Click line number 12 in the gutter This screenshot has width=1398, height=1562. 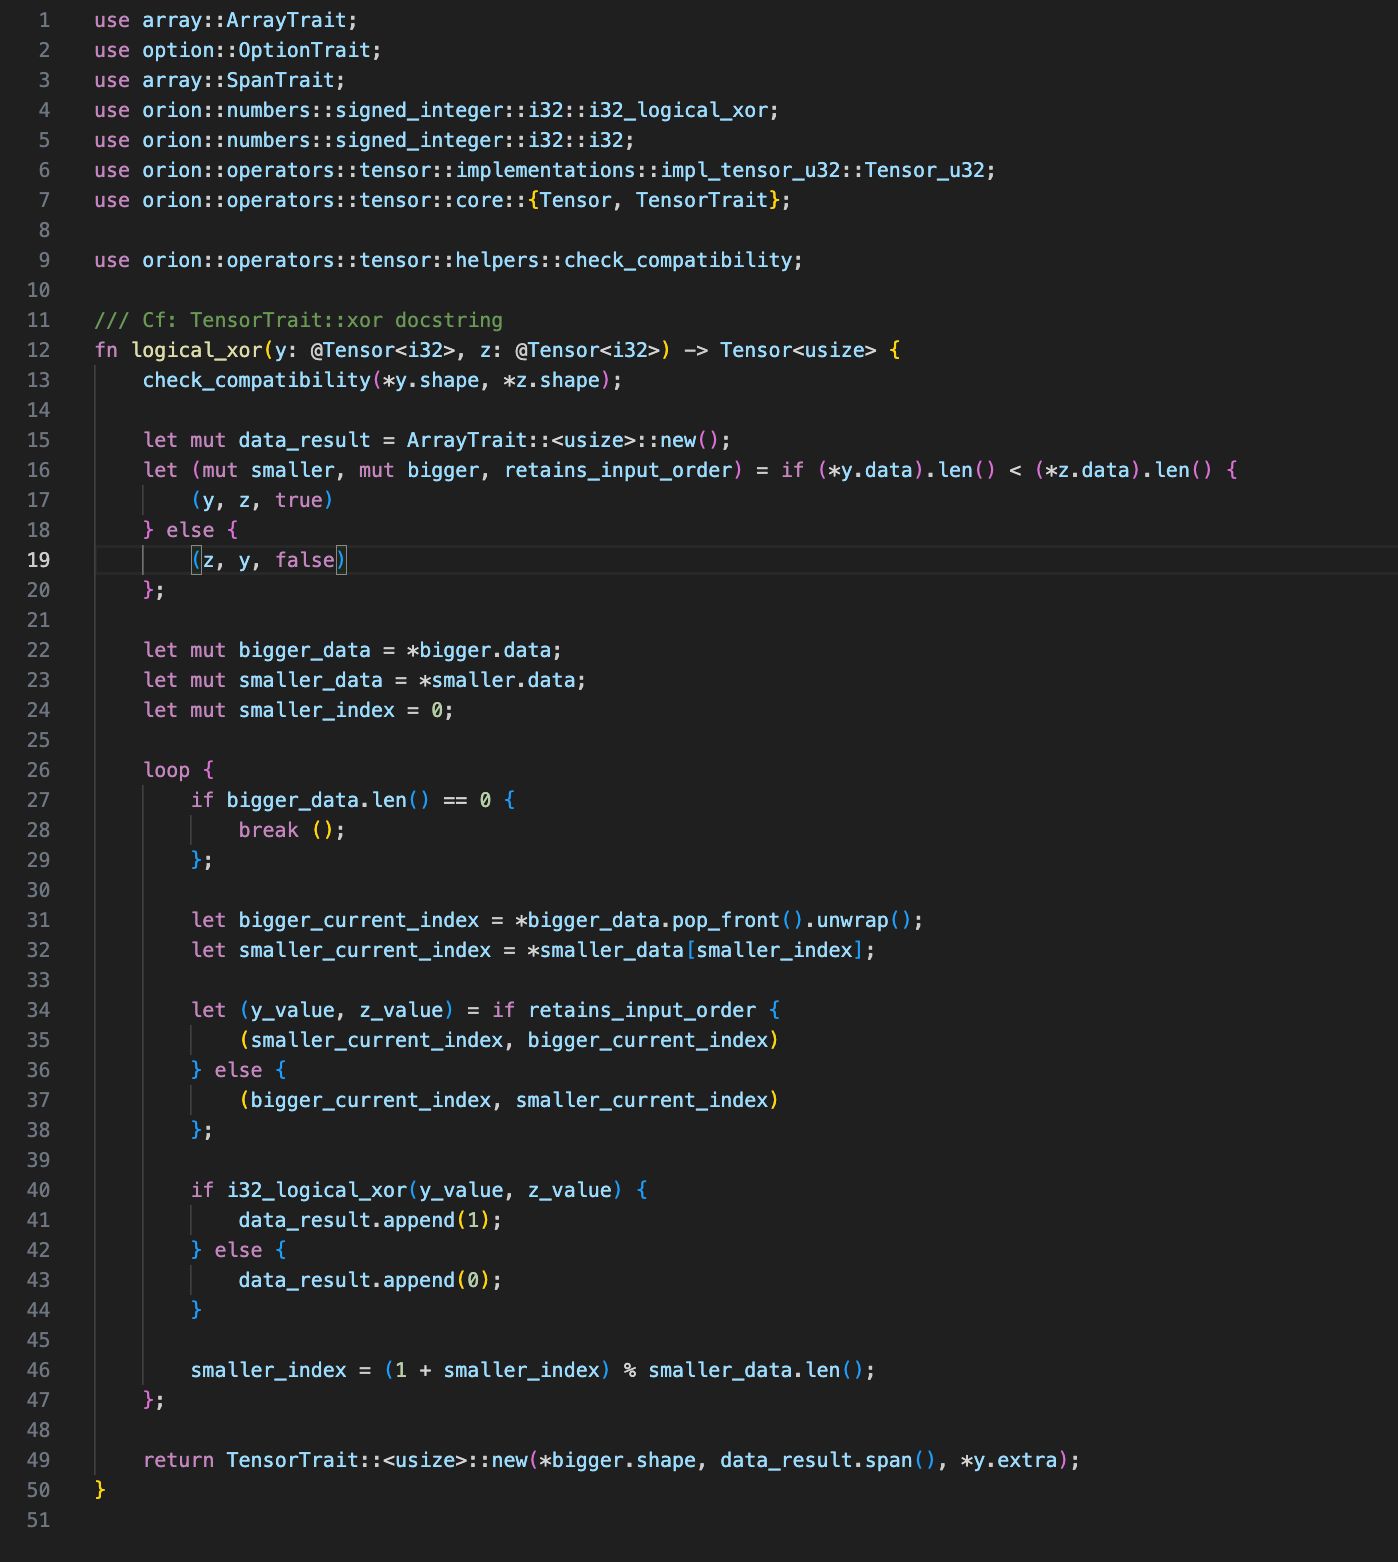pyautogui.click(x=38, y=350)
